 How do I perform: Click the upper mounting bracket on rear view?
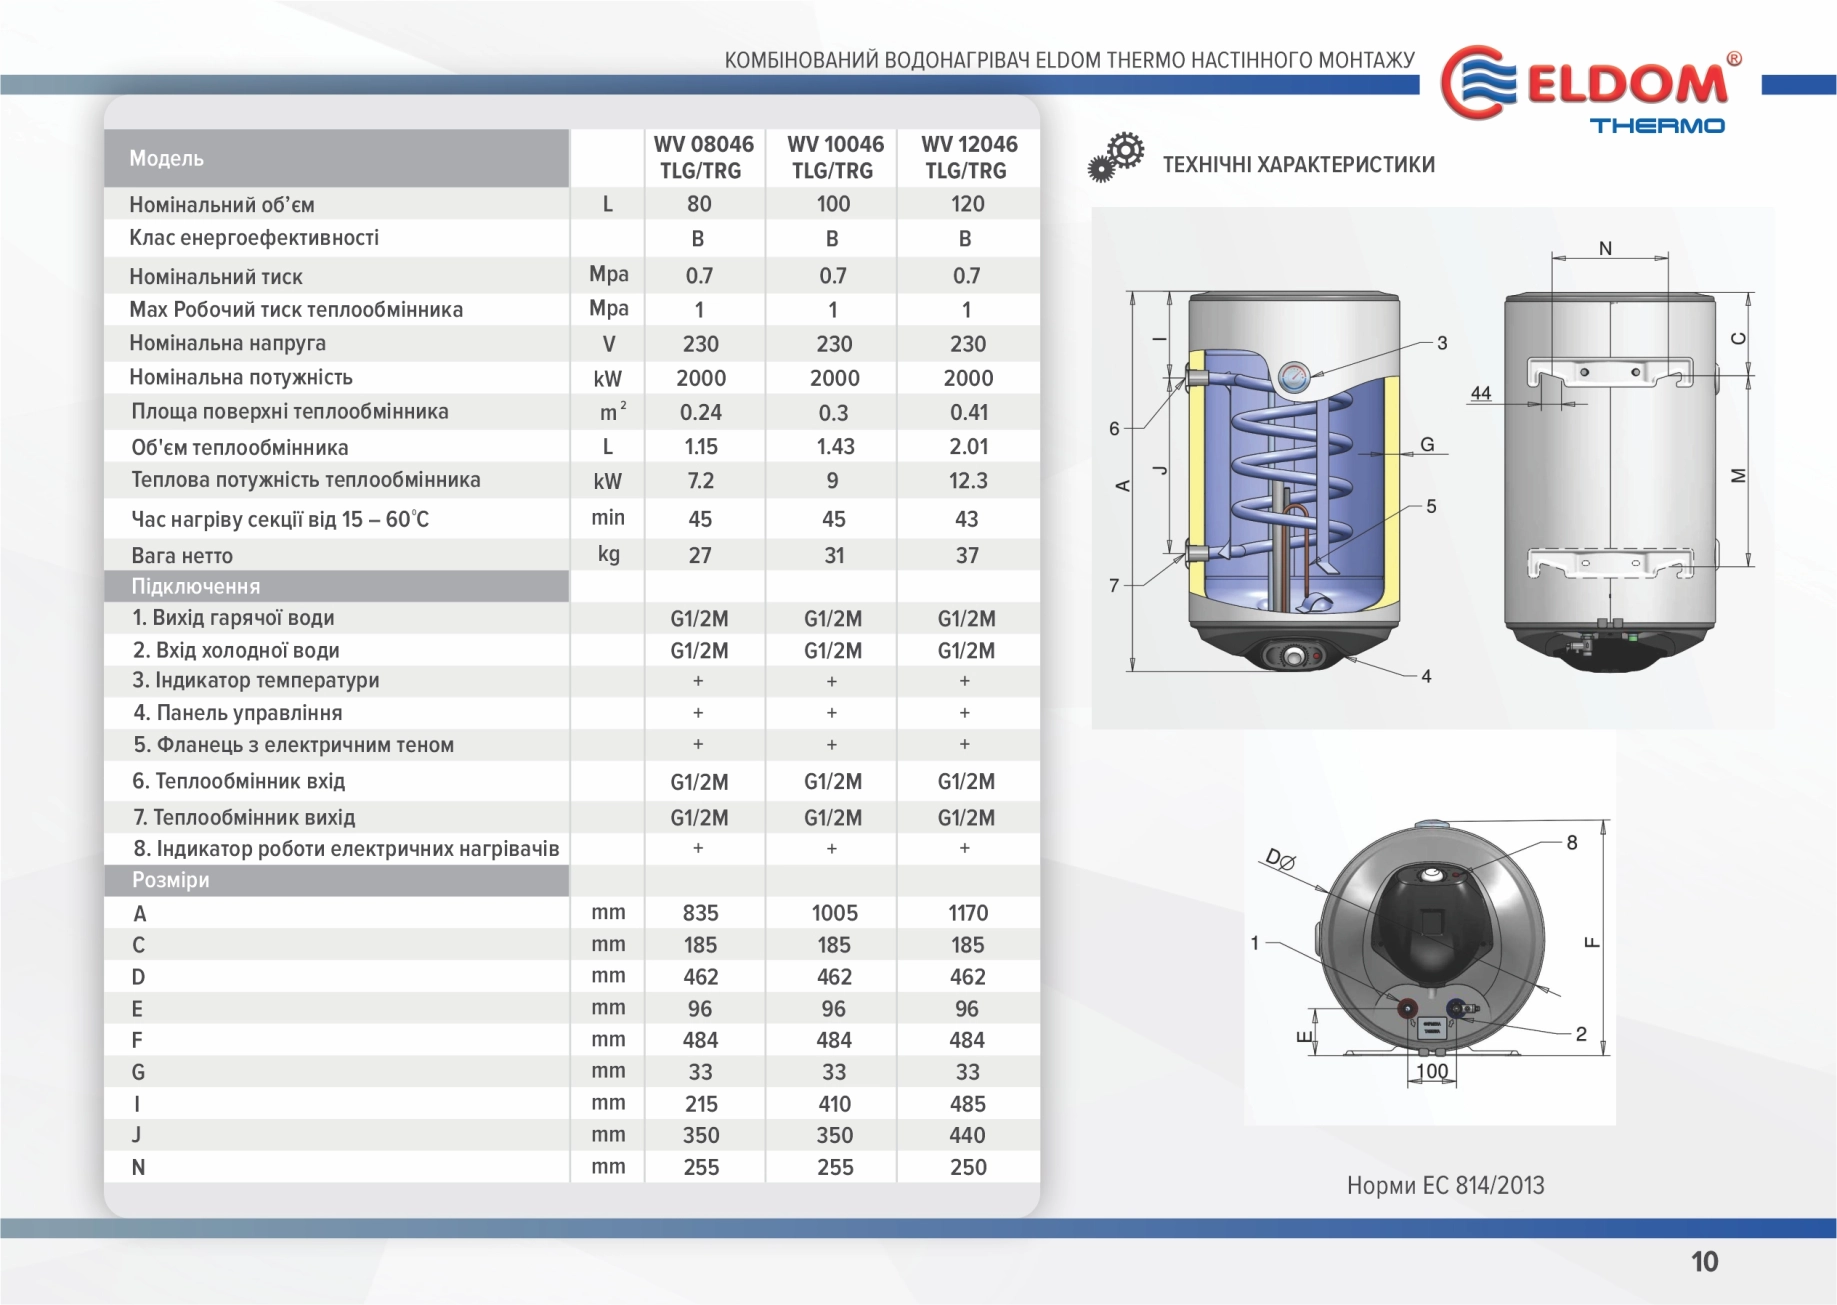(x=1609, y=373)
